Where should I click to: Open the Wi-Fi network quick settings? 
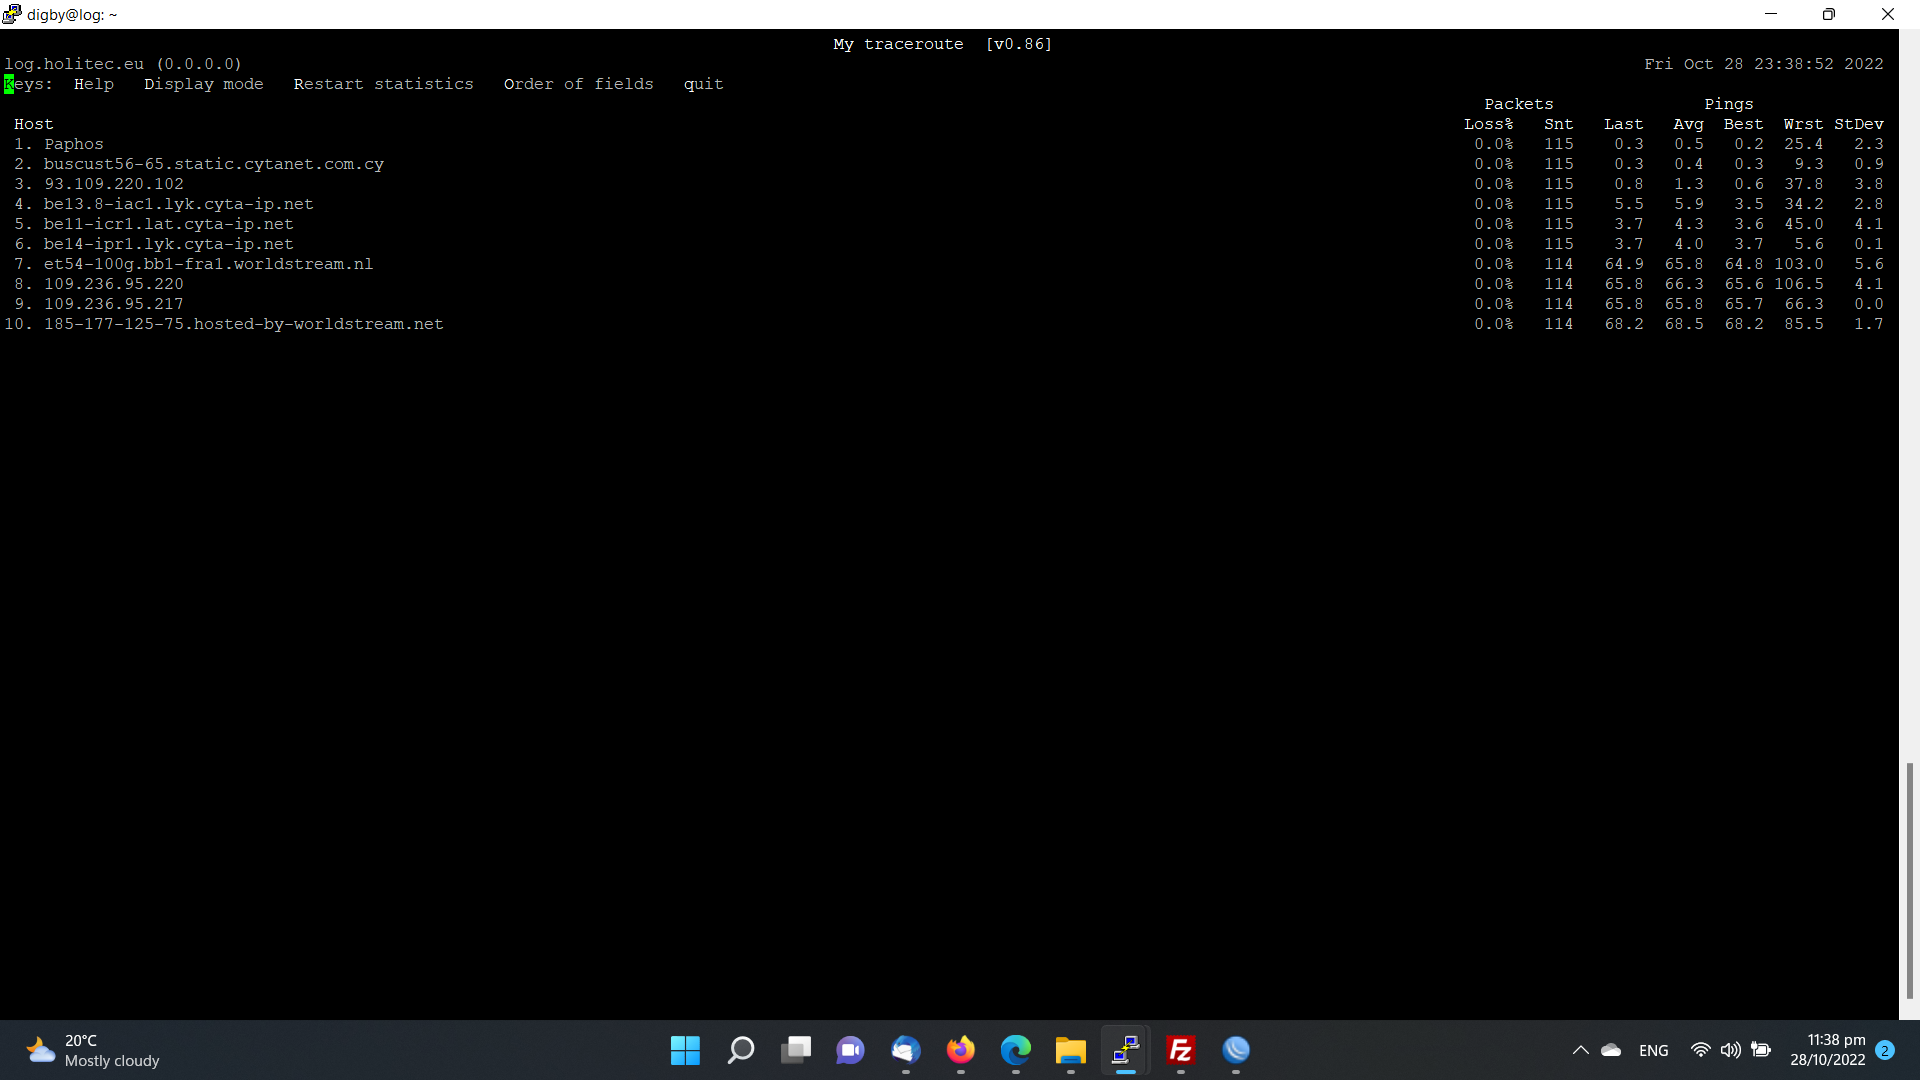click(x=1700, y=1050)
